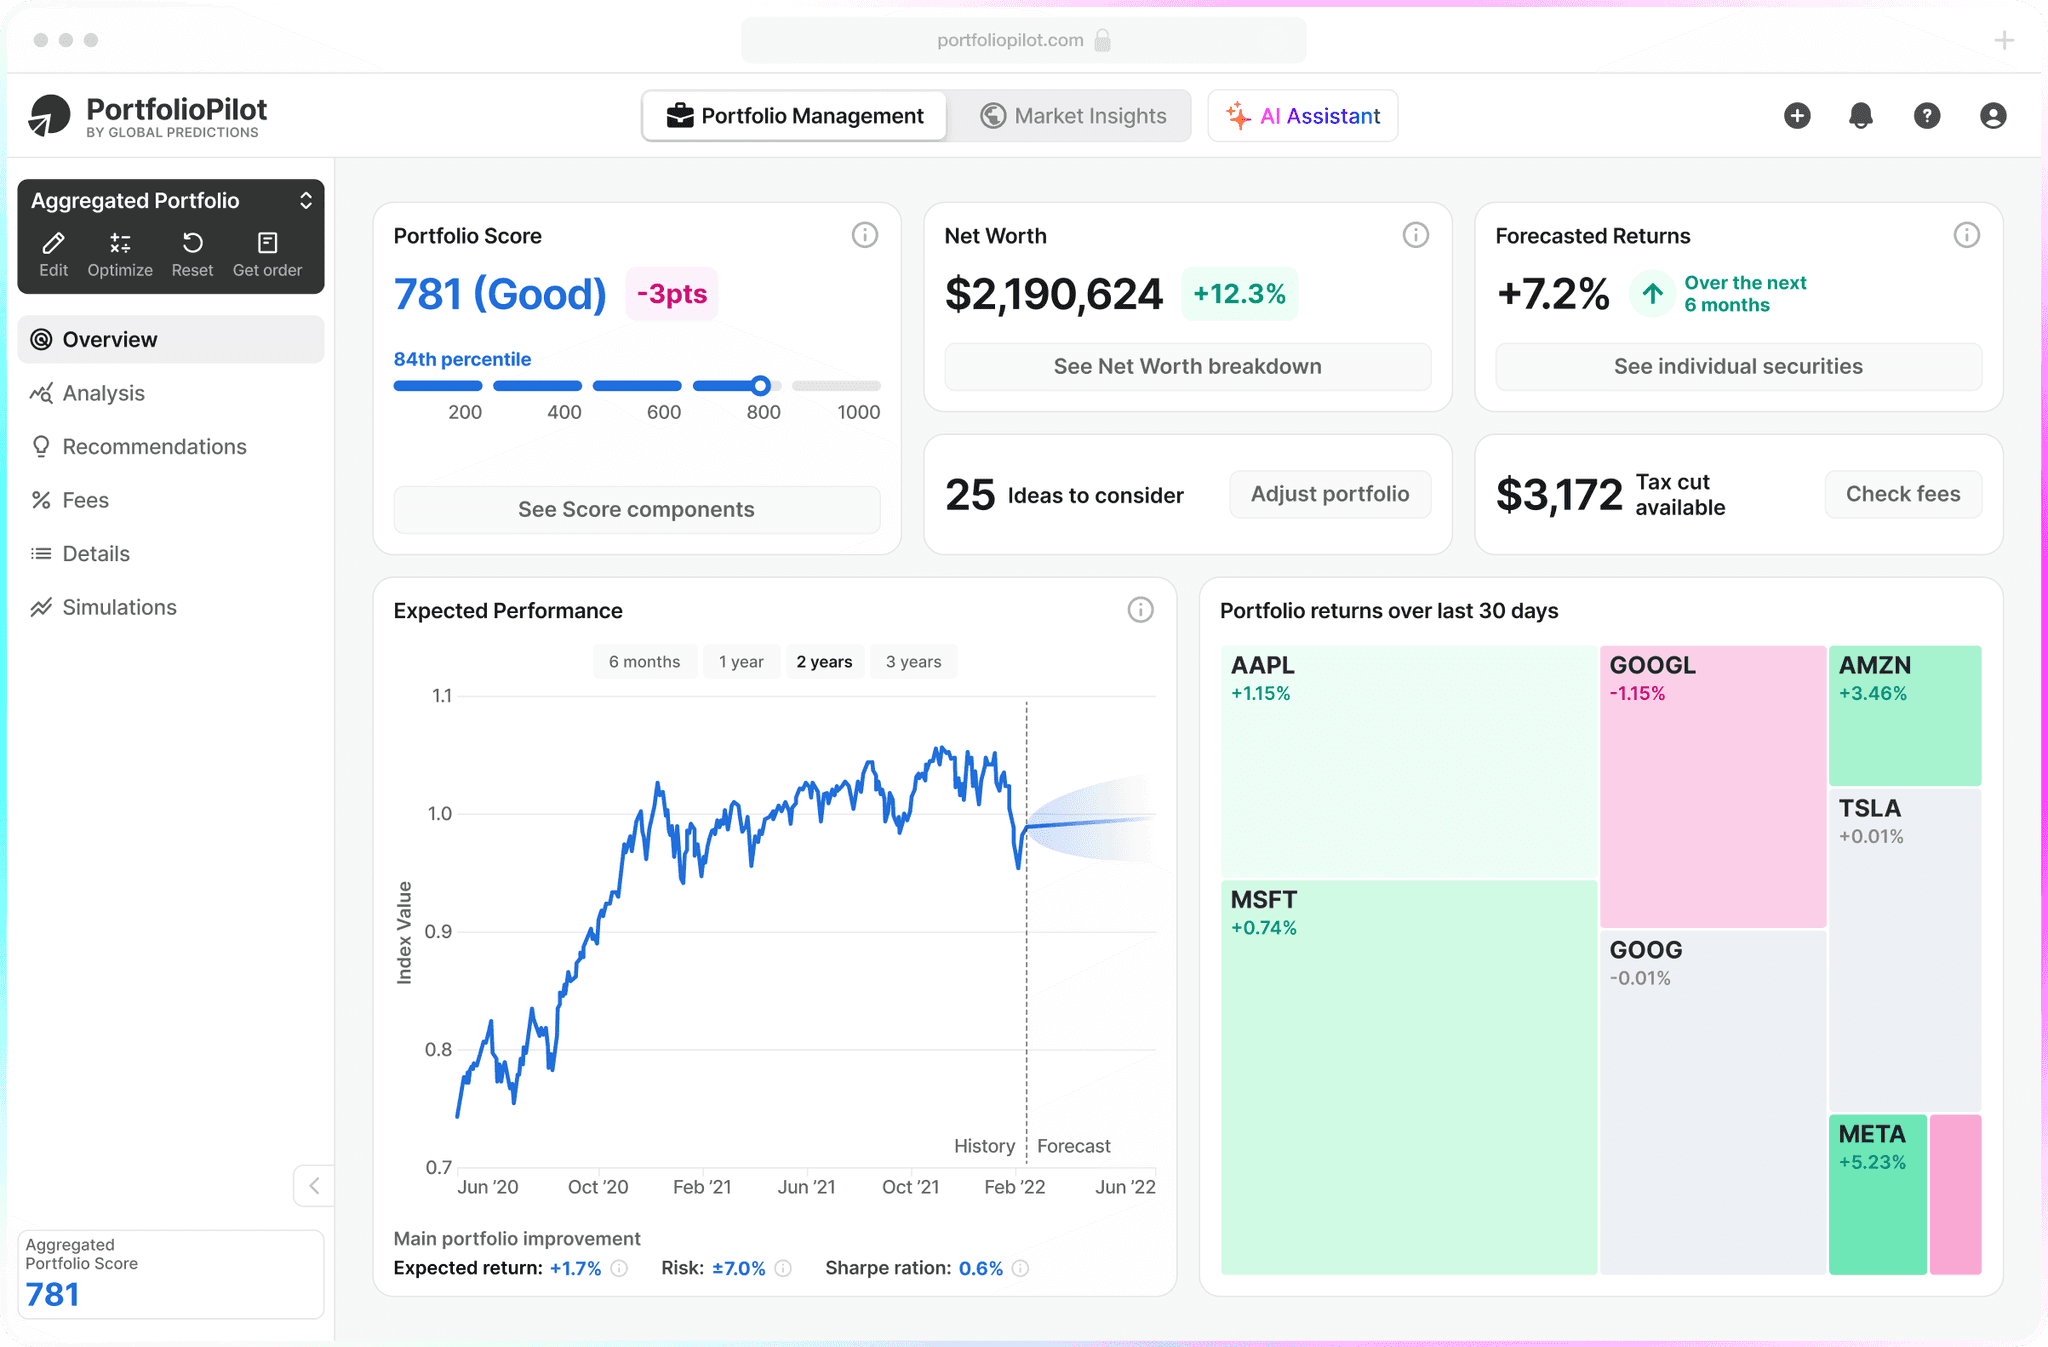Click Expected Performance info icon
2048x1347 pixels.
pos(1141,610)
